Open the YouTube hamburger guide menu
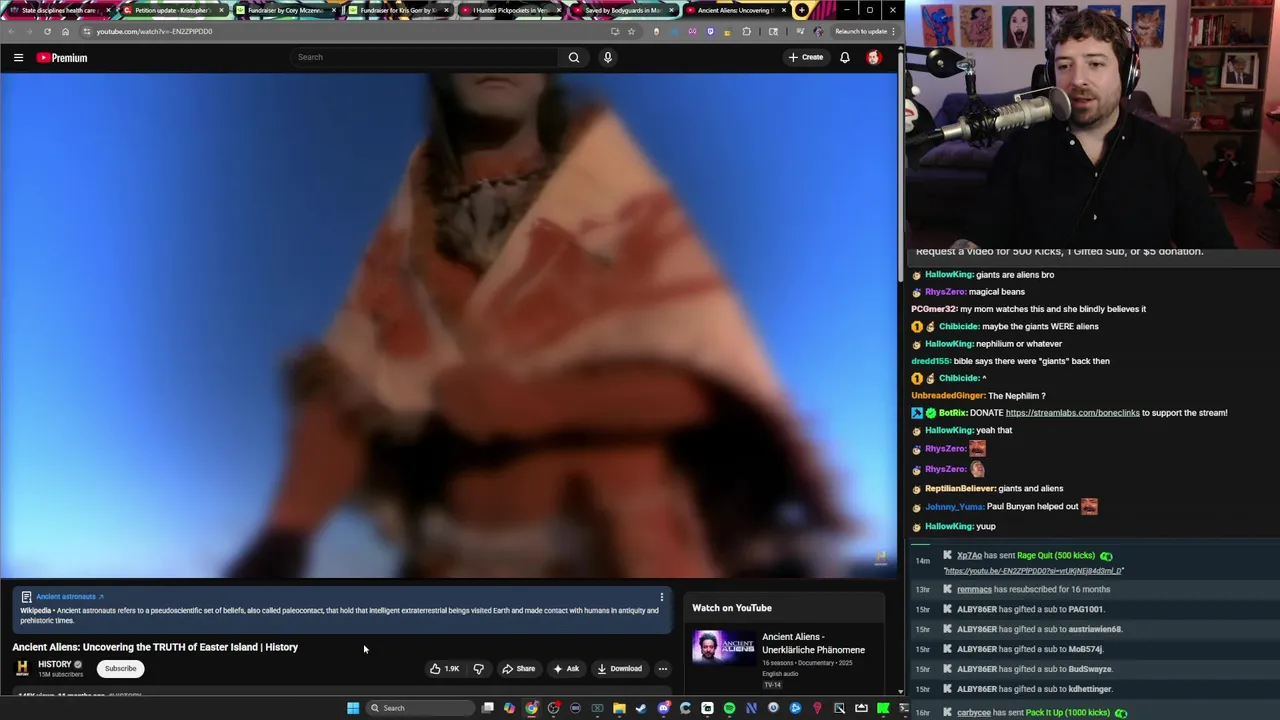 [x=18, y=58]
